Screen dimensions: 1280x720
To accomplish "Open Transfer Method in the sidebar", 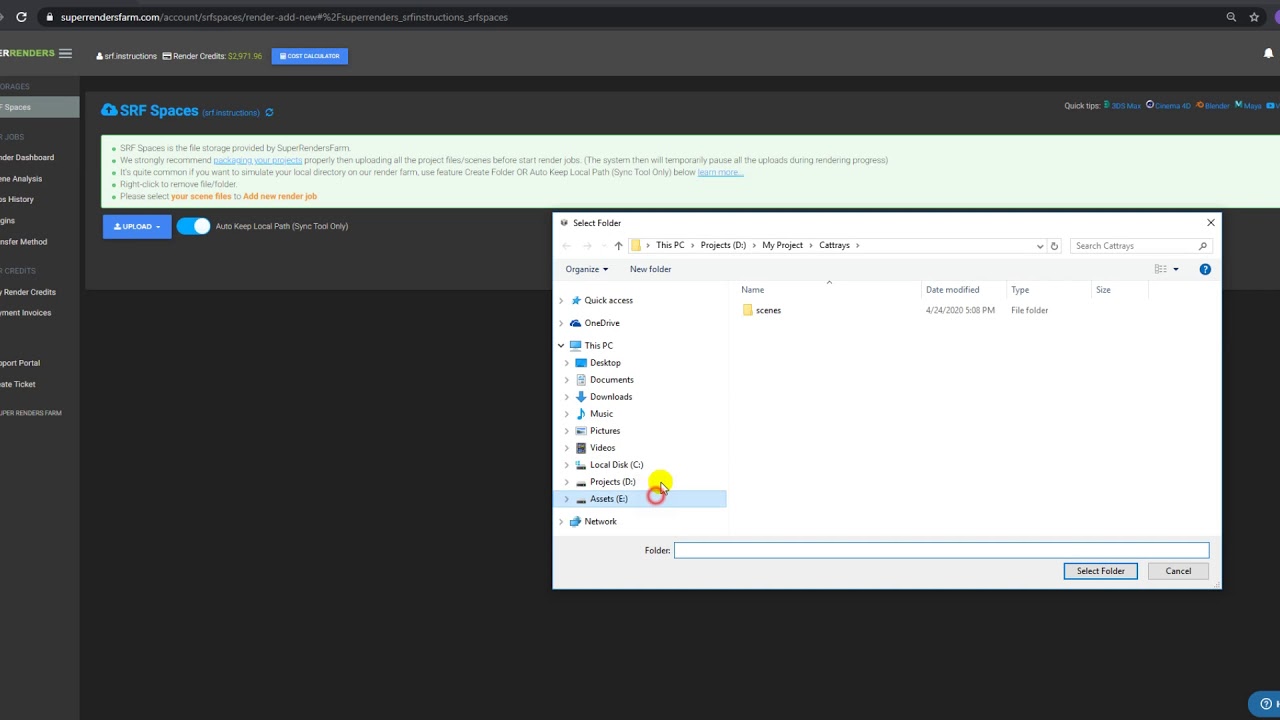I will coord(24,242).
